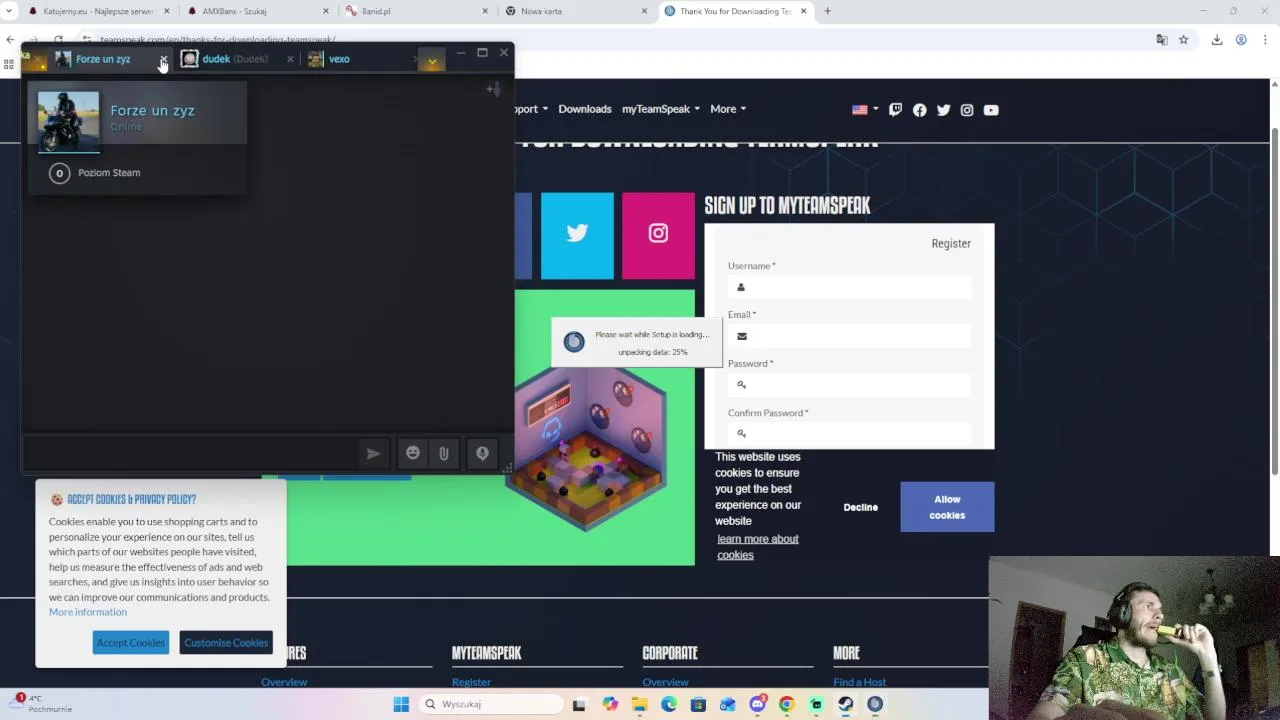
Task: Click the large pink Instagram tile
Action: [658, 235]
